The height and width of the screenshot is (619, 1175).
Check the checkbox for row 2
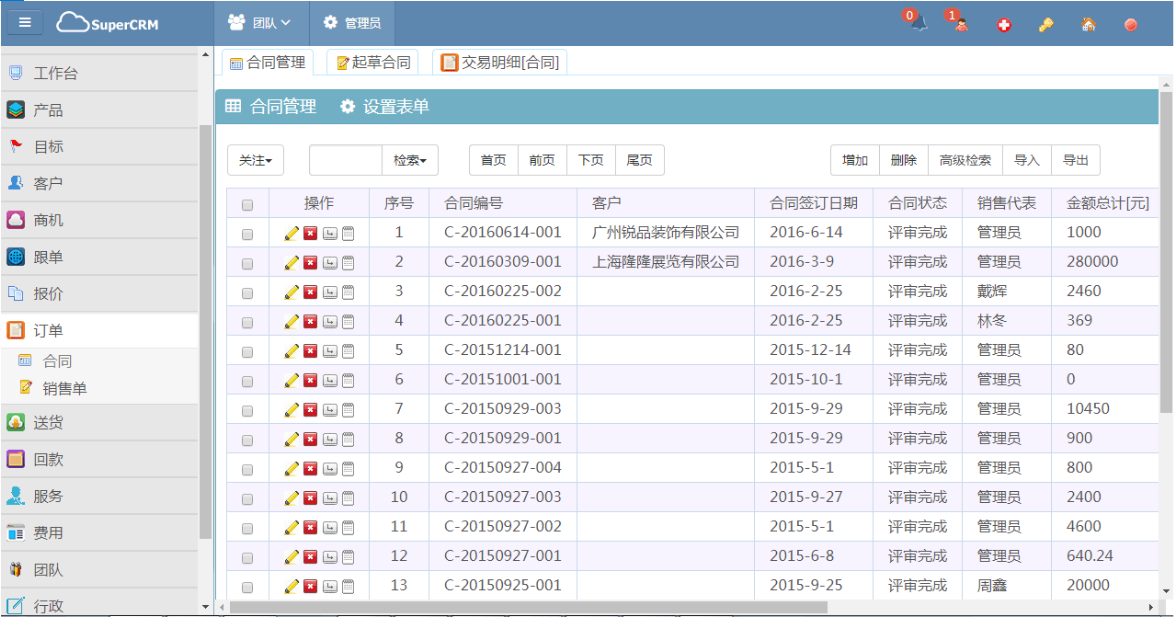(247, 264)
